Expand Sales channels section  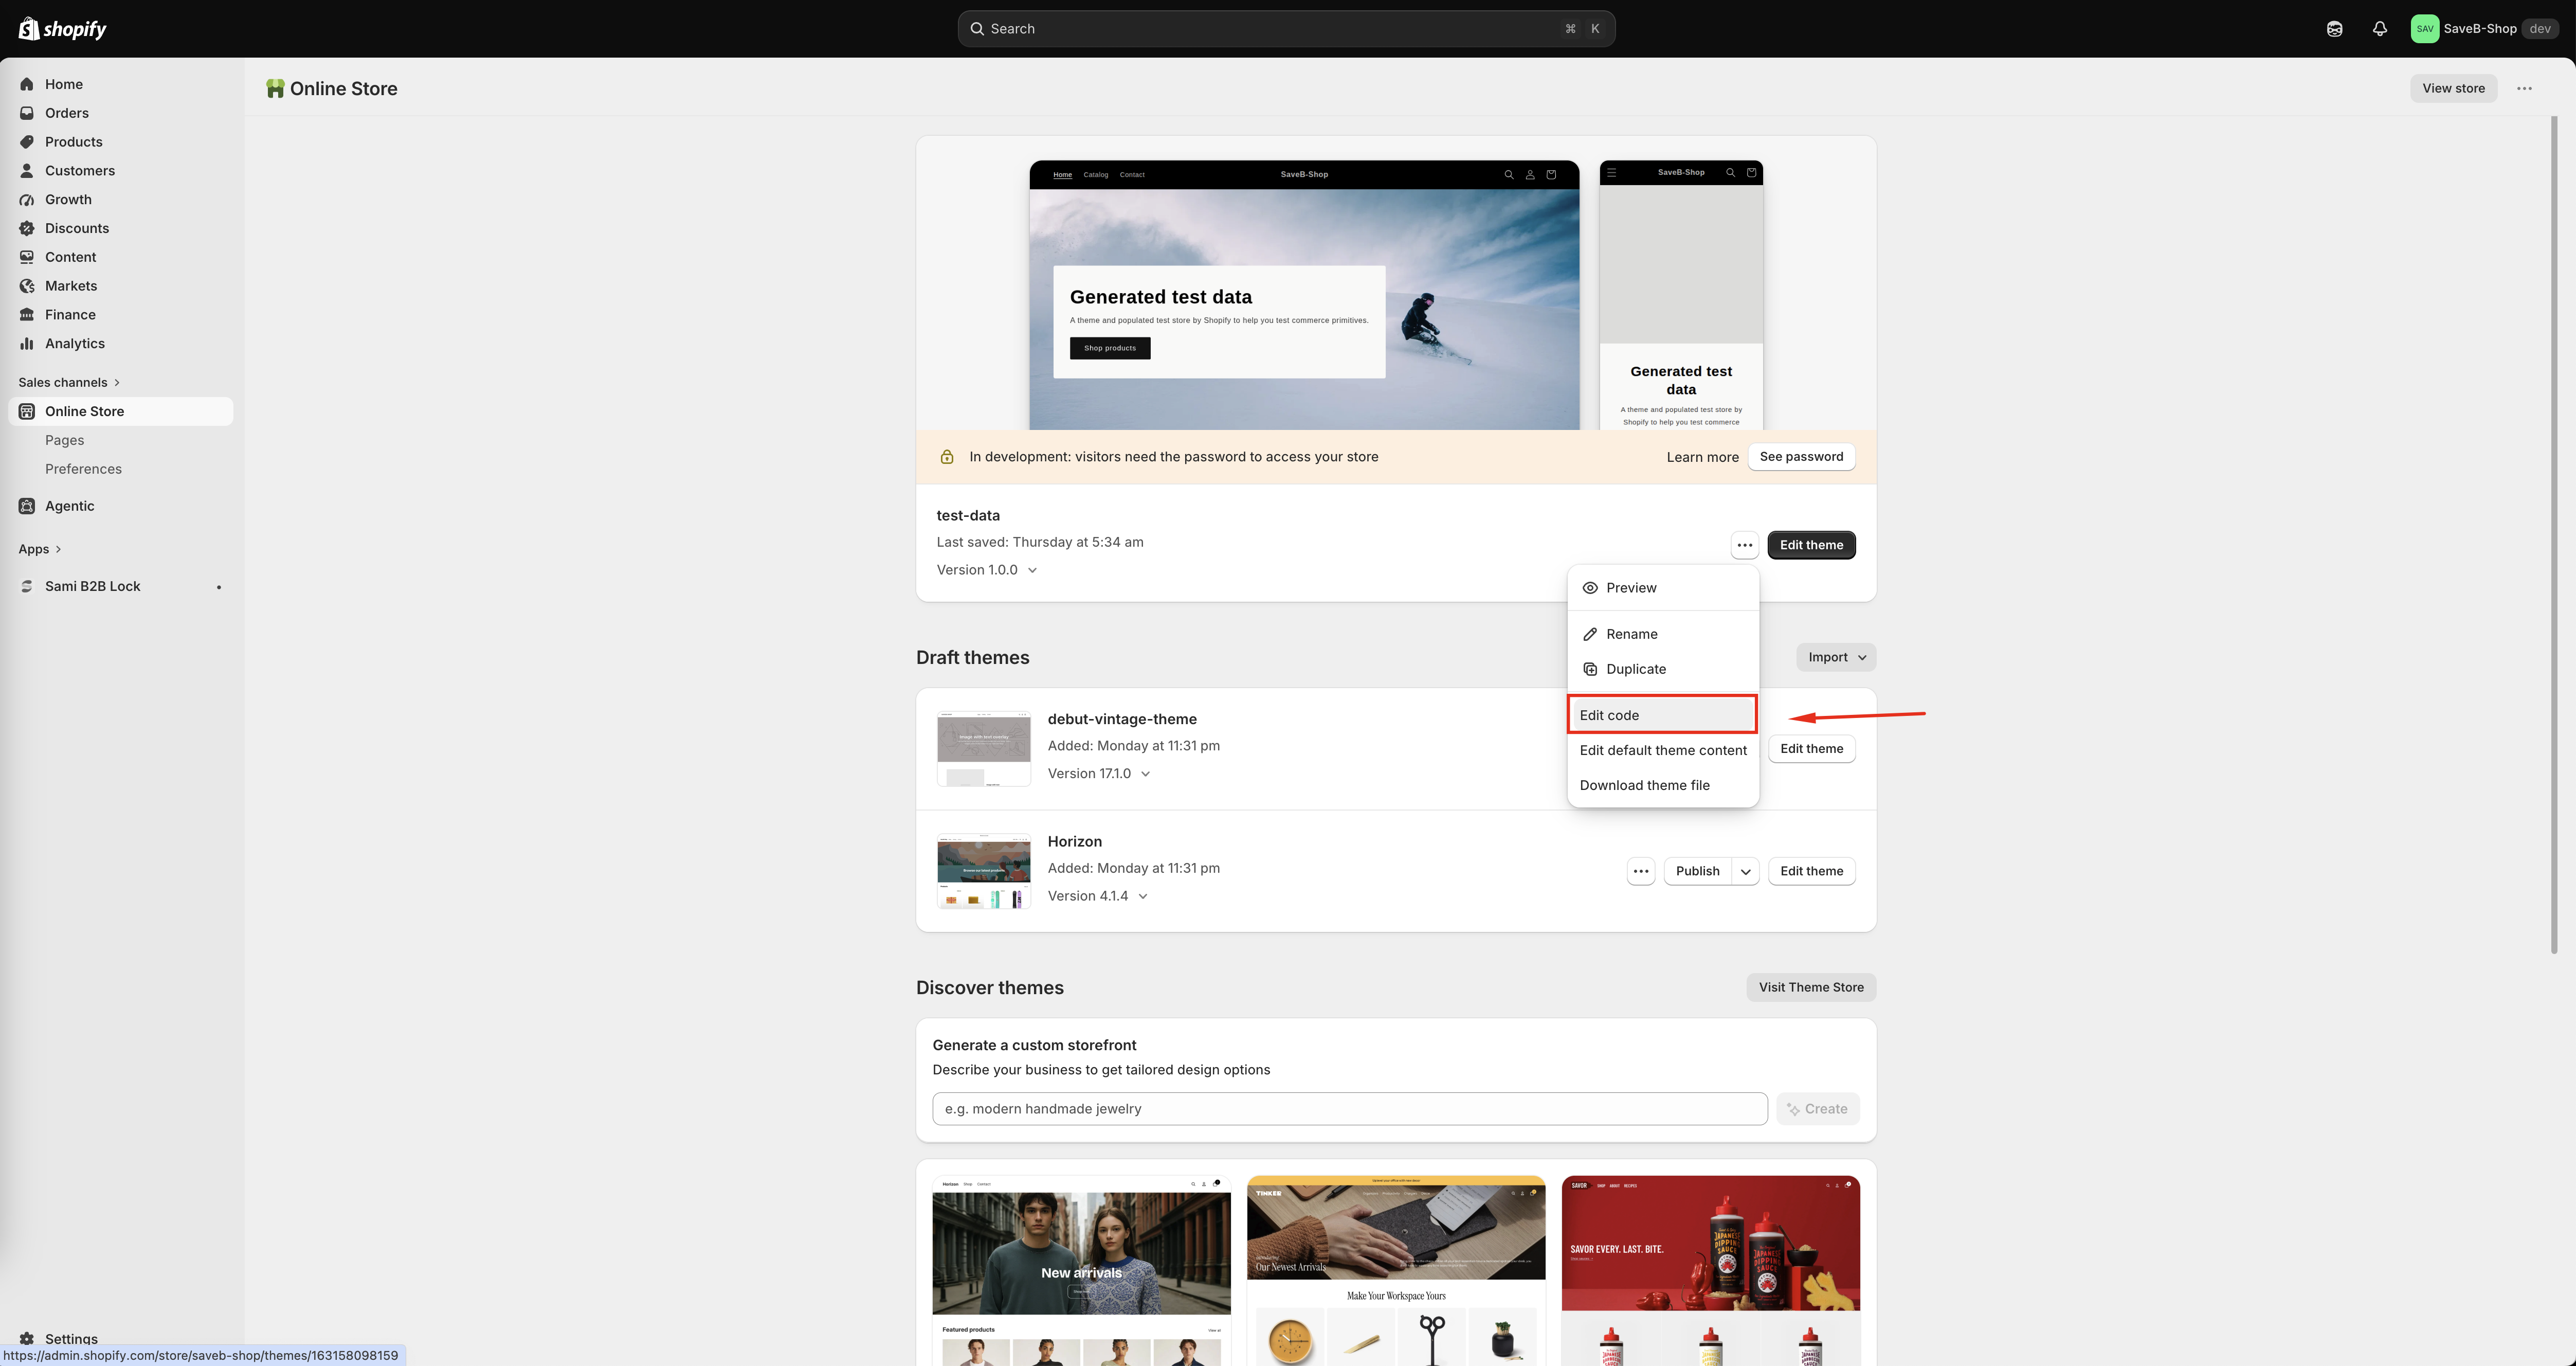pos(69,382)
